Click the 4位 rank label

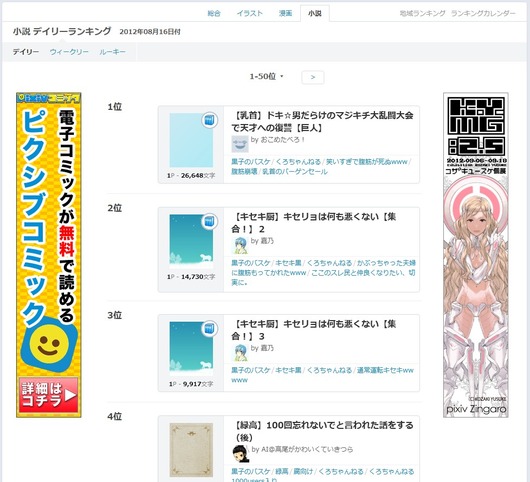click(115, 416)
